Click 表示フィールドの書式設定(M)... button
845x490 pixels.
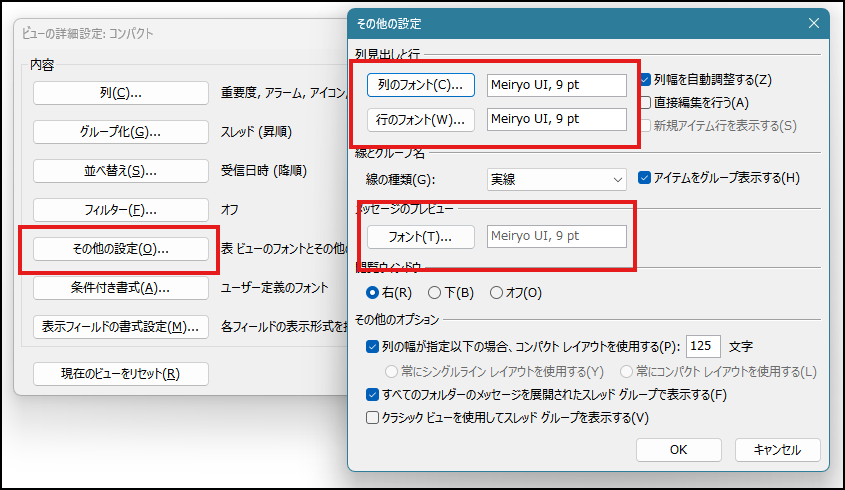pyautogui.click(x=121, y=327)
